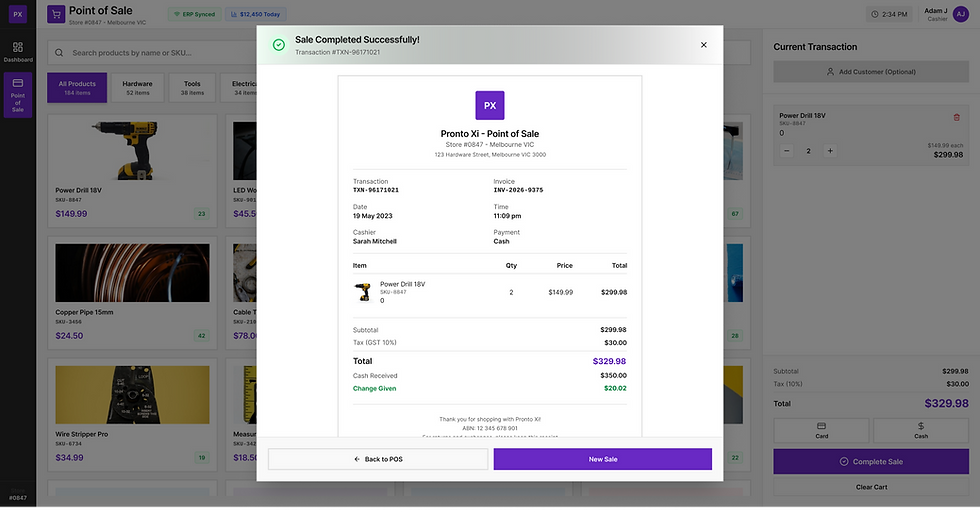Click the Power Drill thumbnail in receipt
This screenshot has width=980, height=514.
(362, 292)
